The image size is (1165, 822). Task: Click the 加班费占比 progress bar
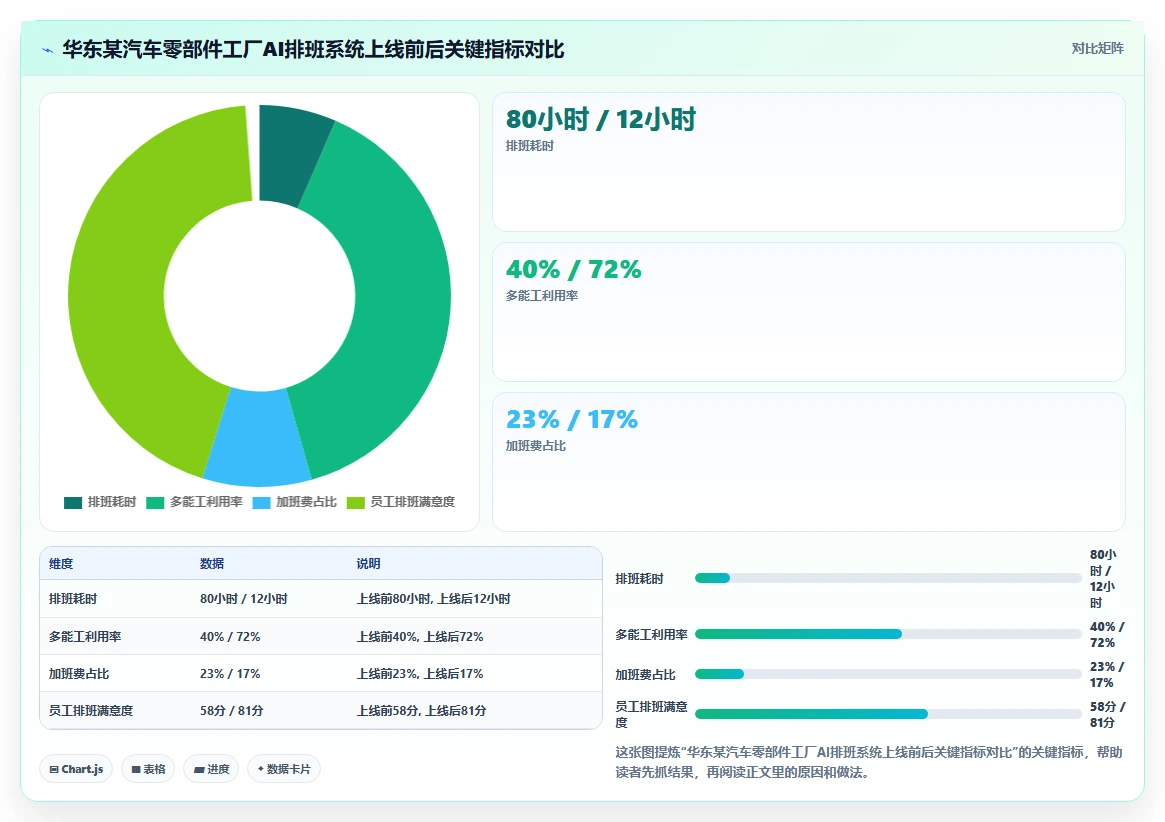[888, 674]
